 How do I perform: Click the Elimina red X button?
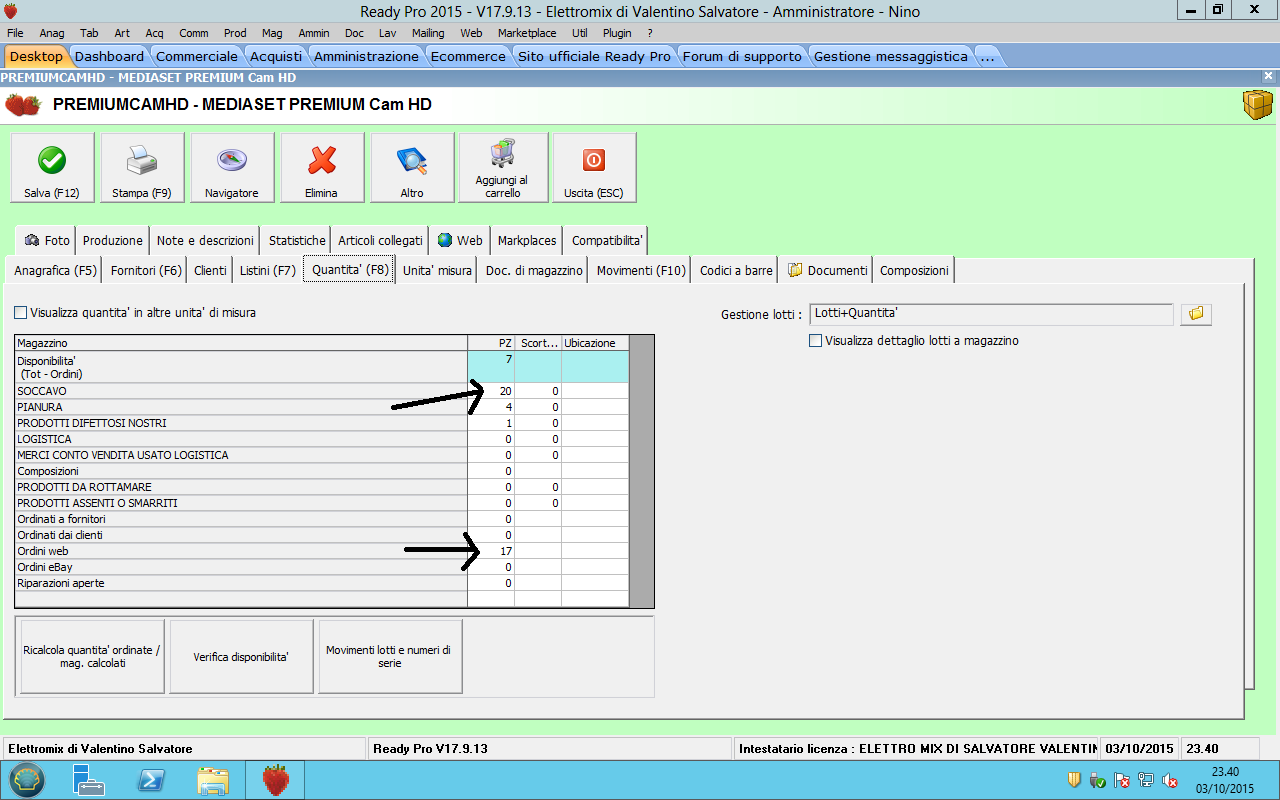tap(322, 168)
